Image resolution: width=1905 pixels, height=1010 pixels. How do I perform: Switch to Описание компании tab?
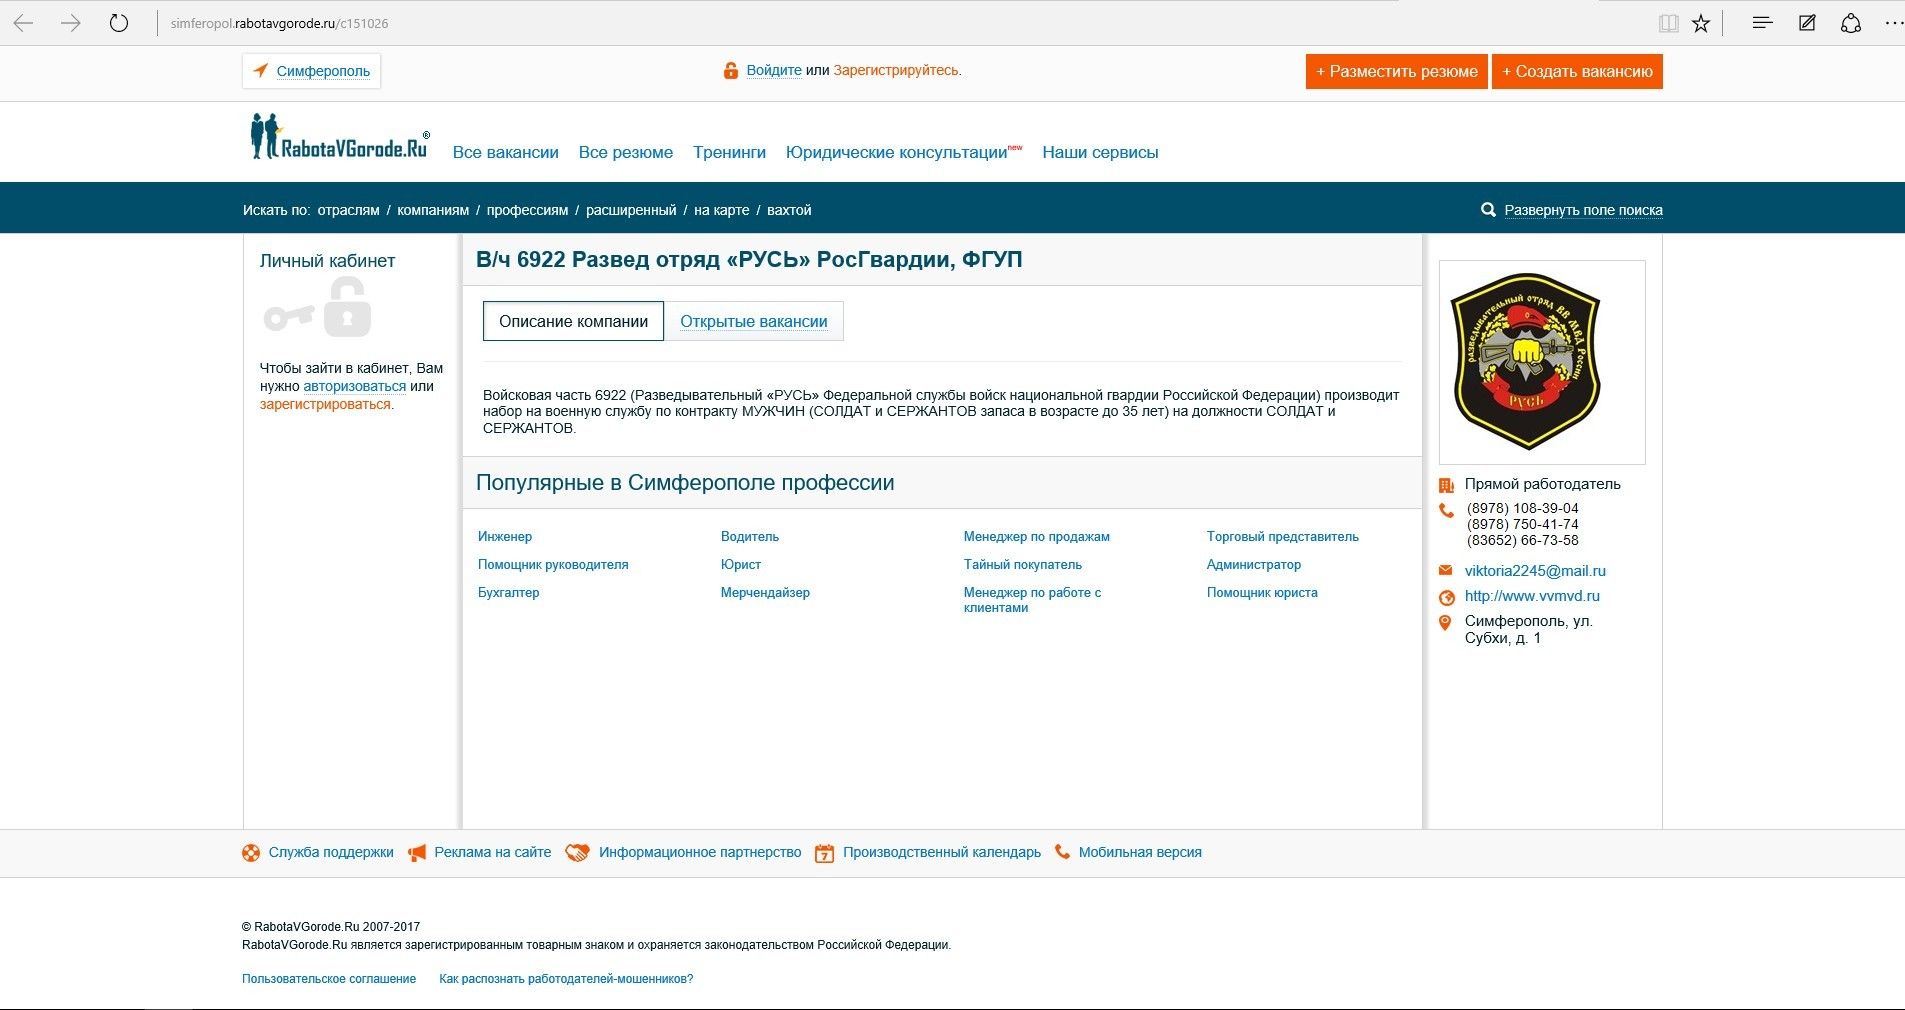573,321
